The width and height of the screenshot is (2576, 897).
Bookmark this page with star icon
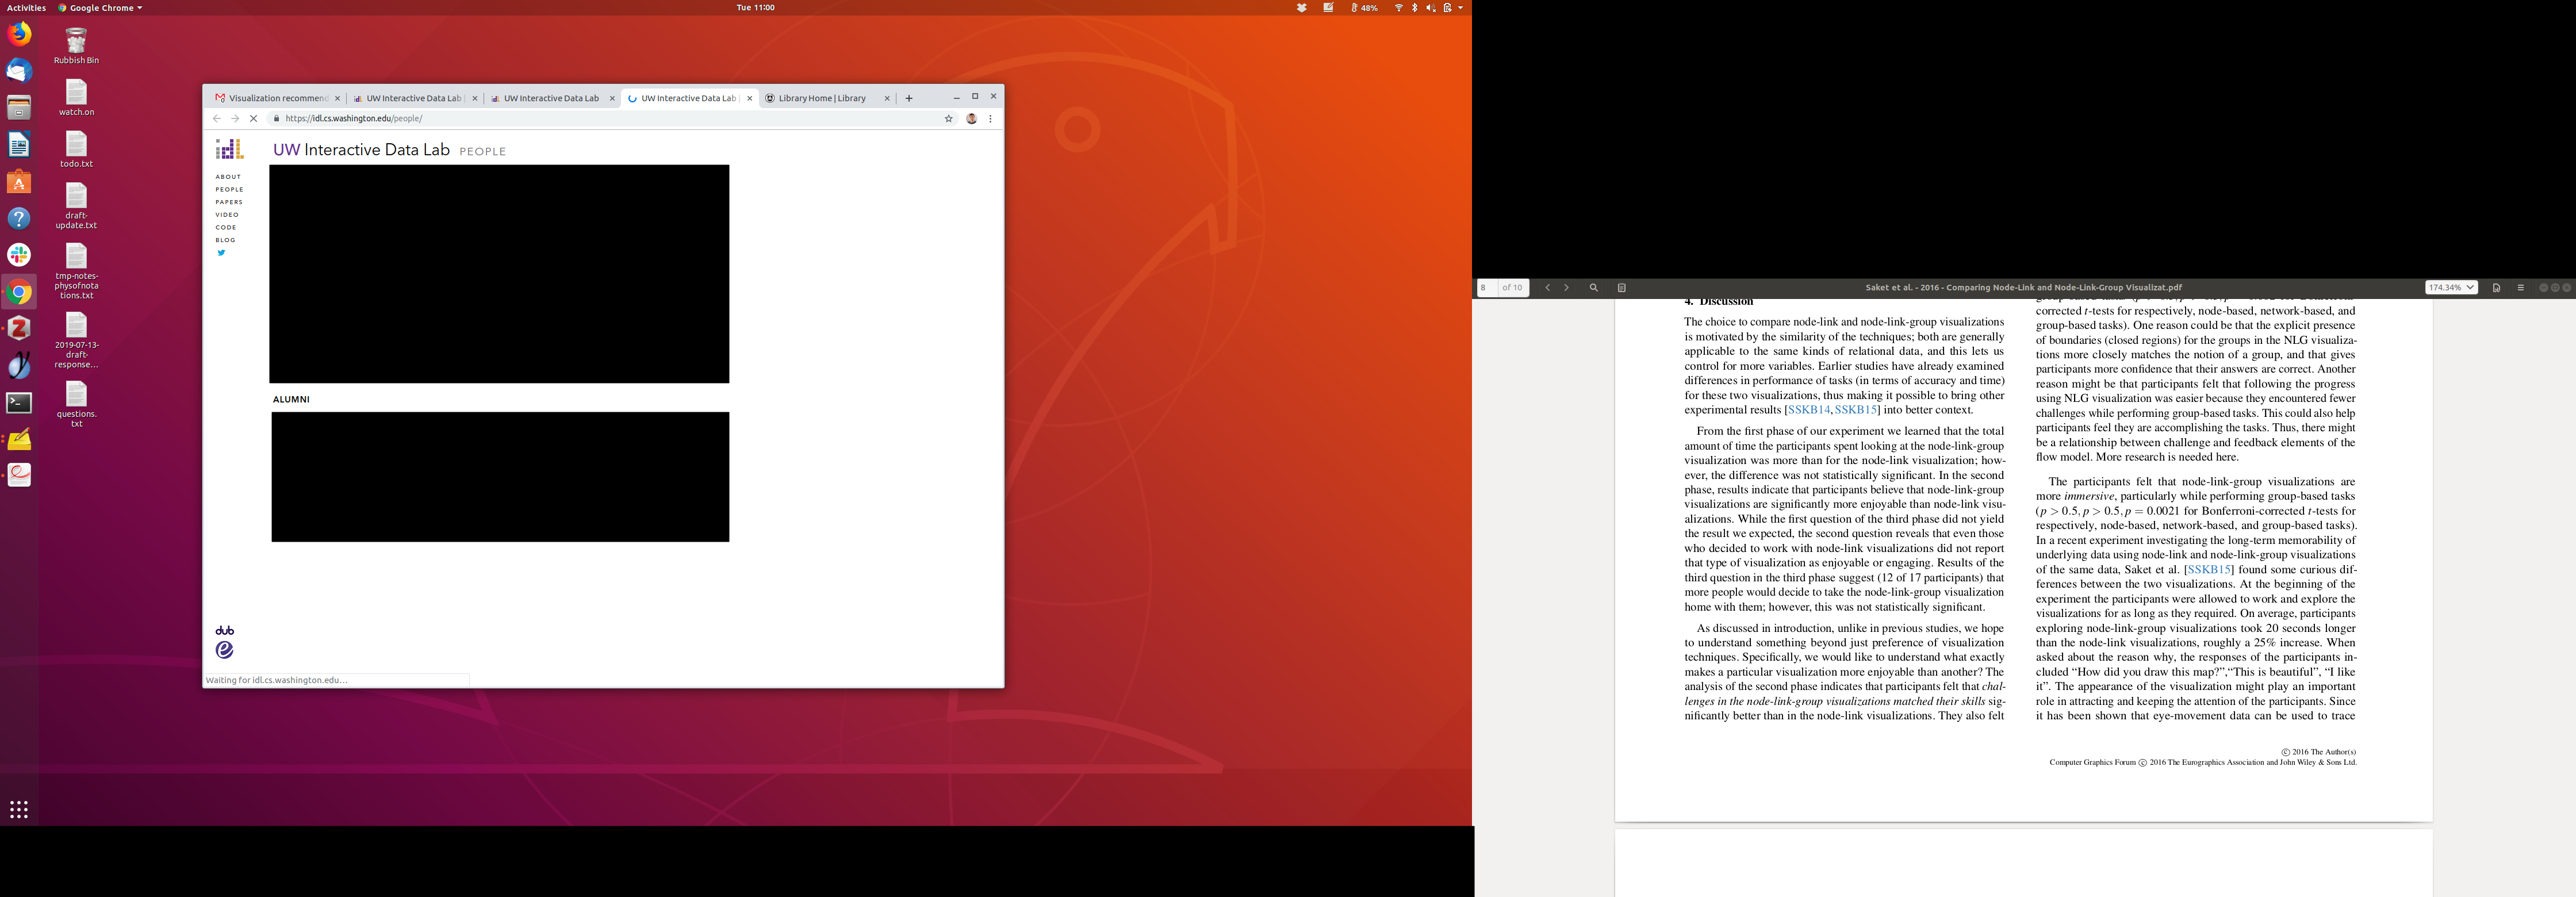(948, 118)
